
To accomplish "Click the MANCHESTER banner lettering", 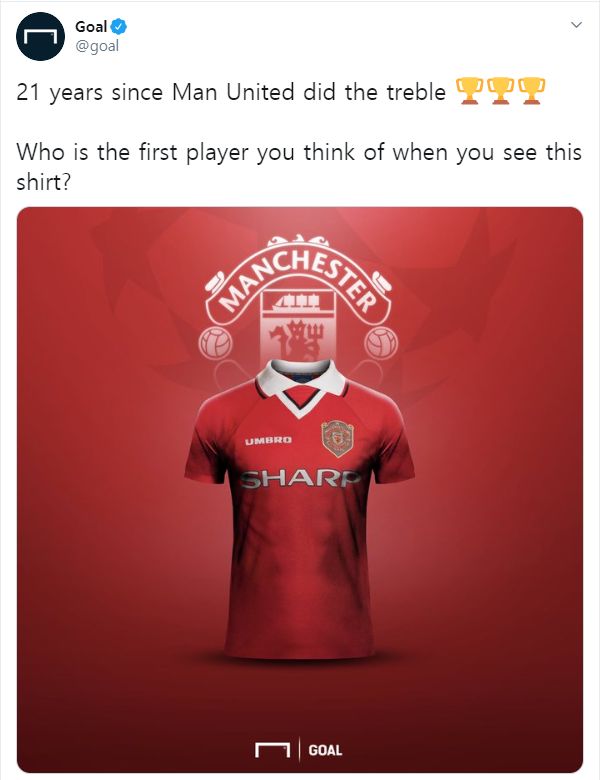I will pyautogui.click(x=298, y=280).
